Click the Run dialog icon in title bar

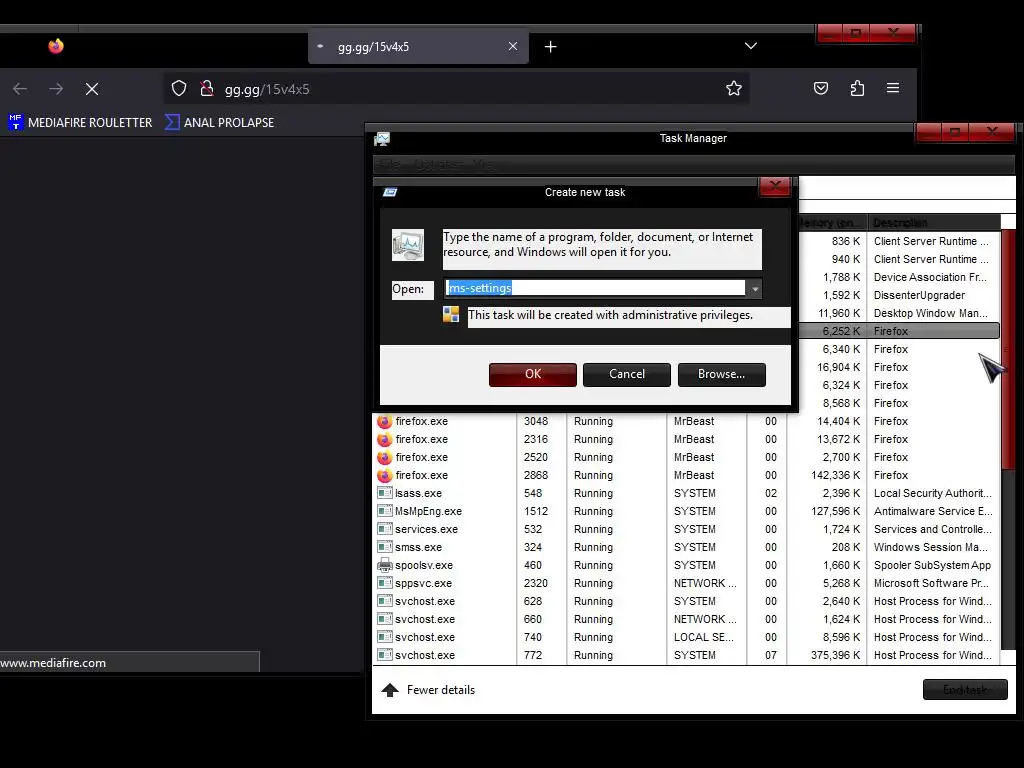(x=390, y=192)
